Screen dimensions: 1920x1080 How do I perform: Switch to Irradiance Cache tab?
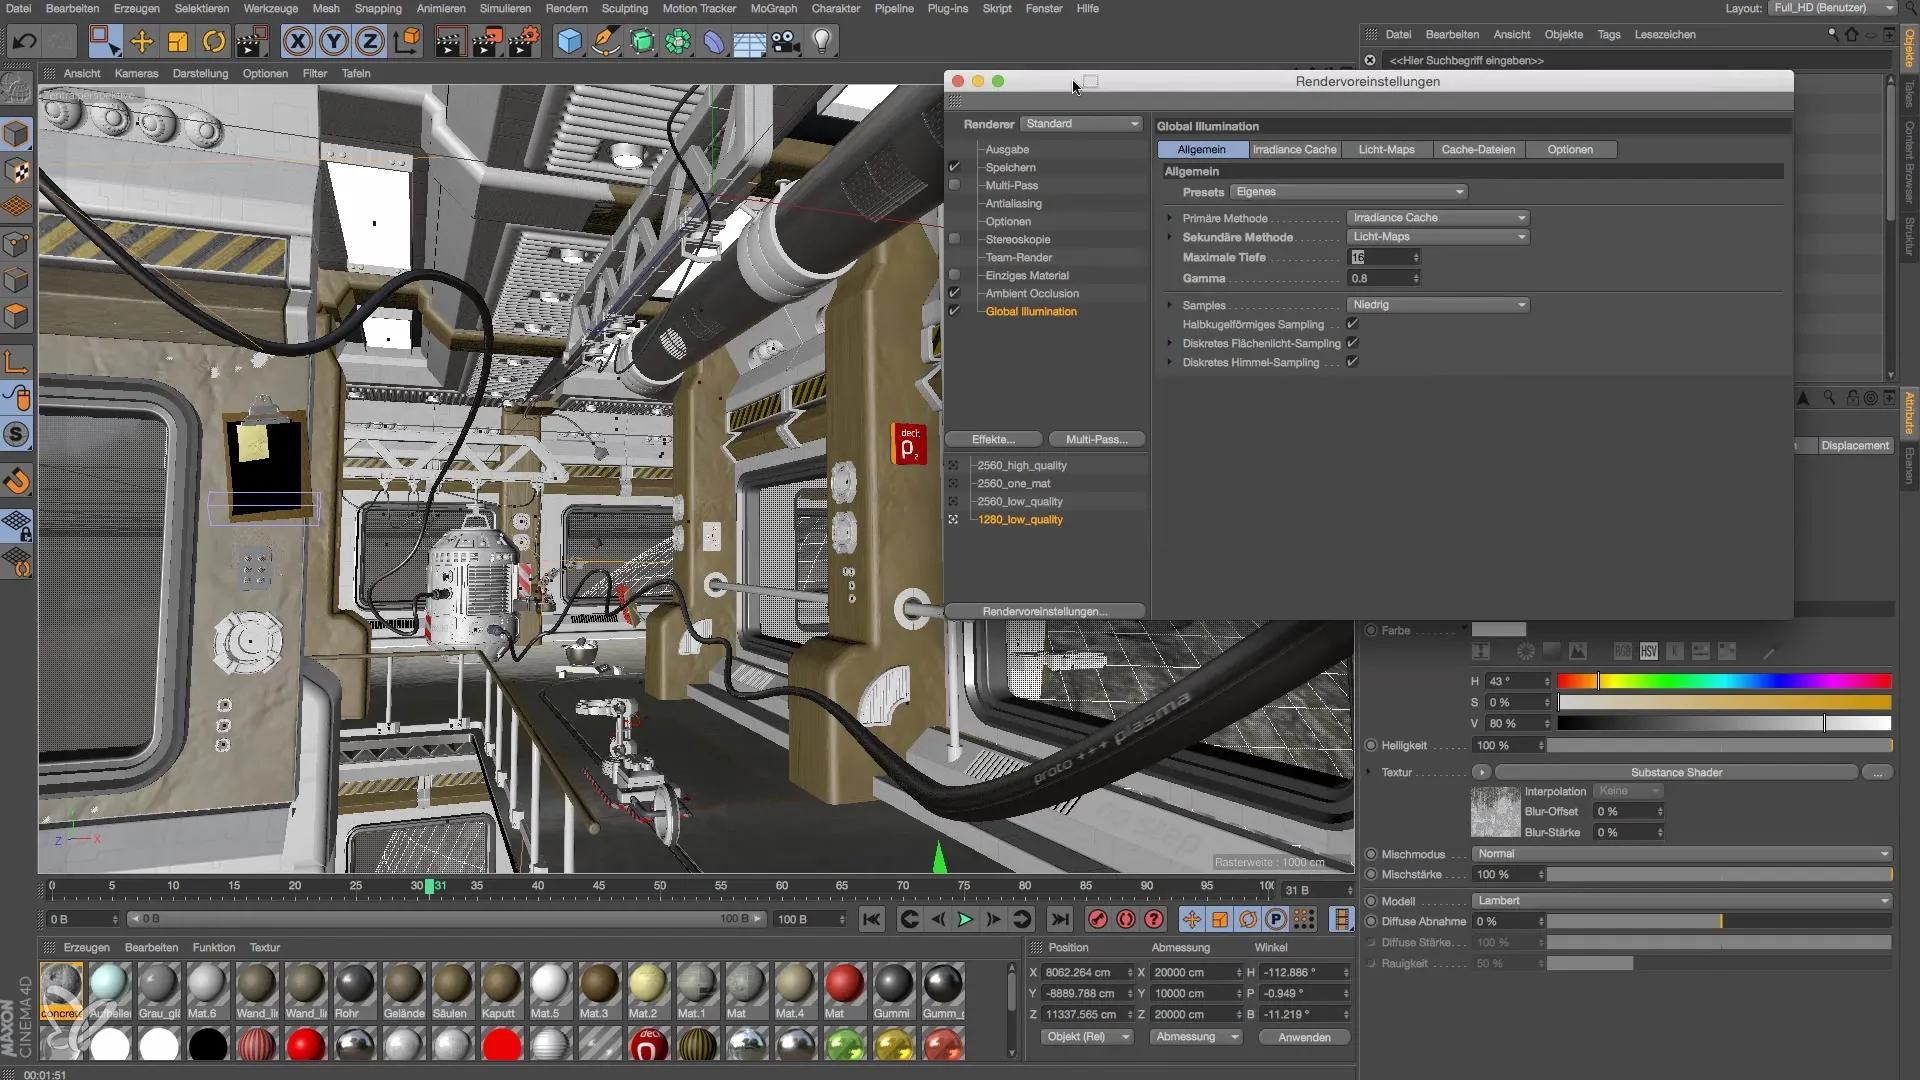coord(1294,150)
